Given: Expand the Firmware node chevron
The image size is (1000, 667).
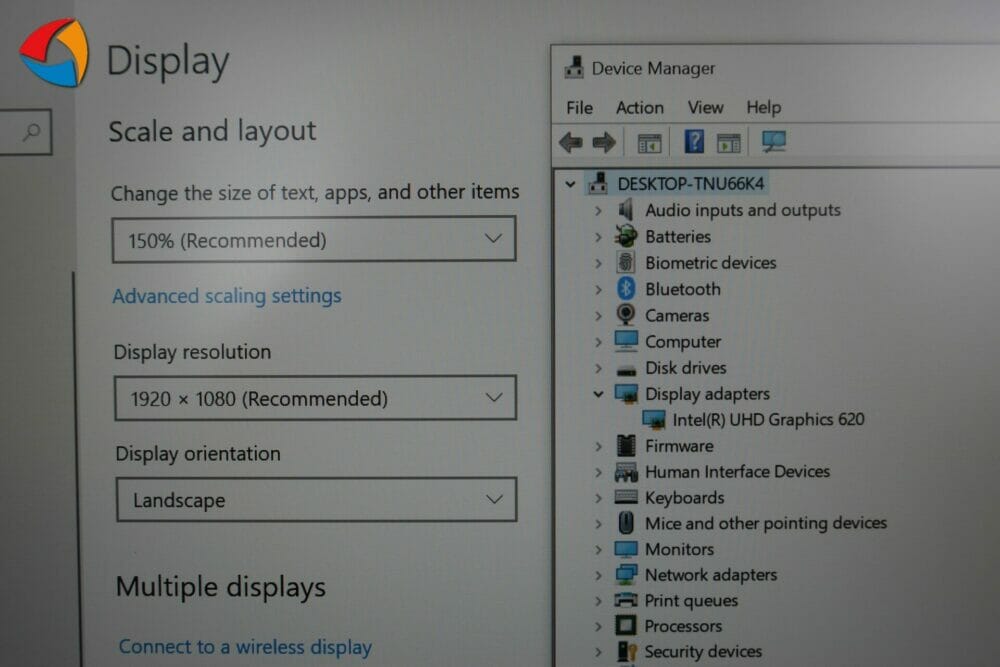Looking at the screenshot, I should pos(598,446).
